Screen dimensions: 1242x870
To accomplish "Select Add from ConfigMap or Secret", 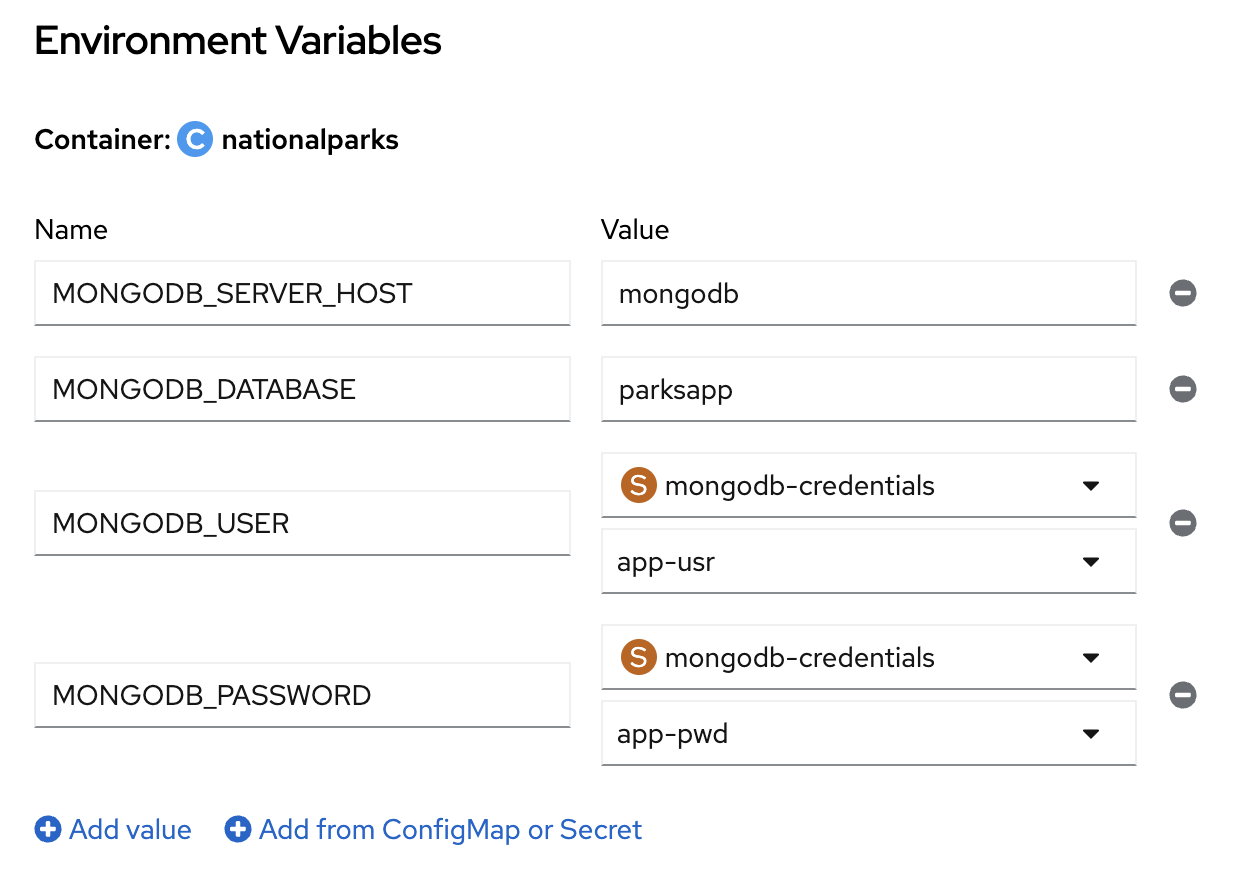I will tap(450, 830).
